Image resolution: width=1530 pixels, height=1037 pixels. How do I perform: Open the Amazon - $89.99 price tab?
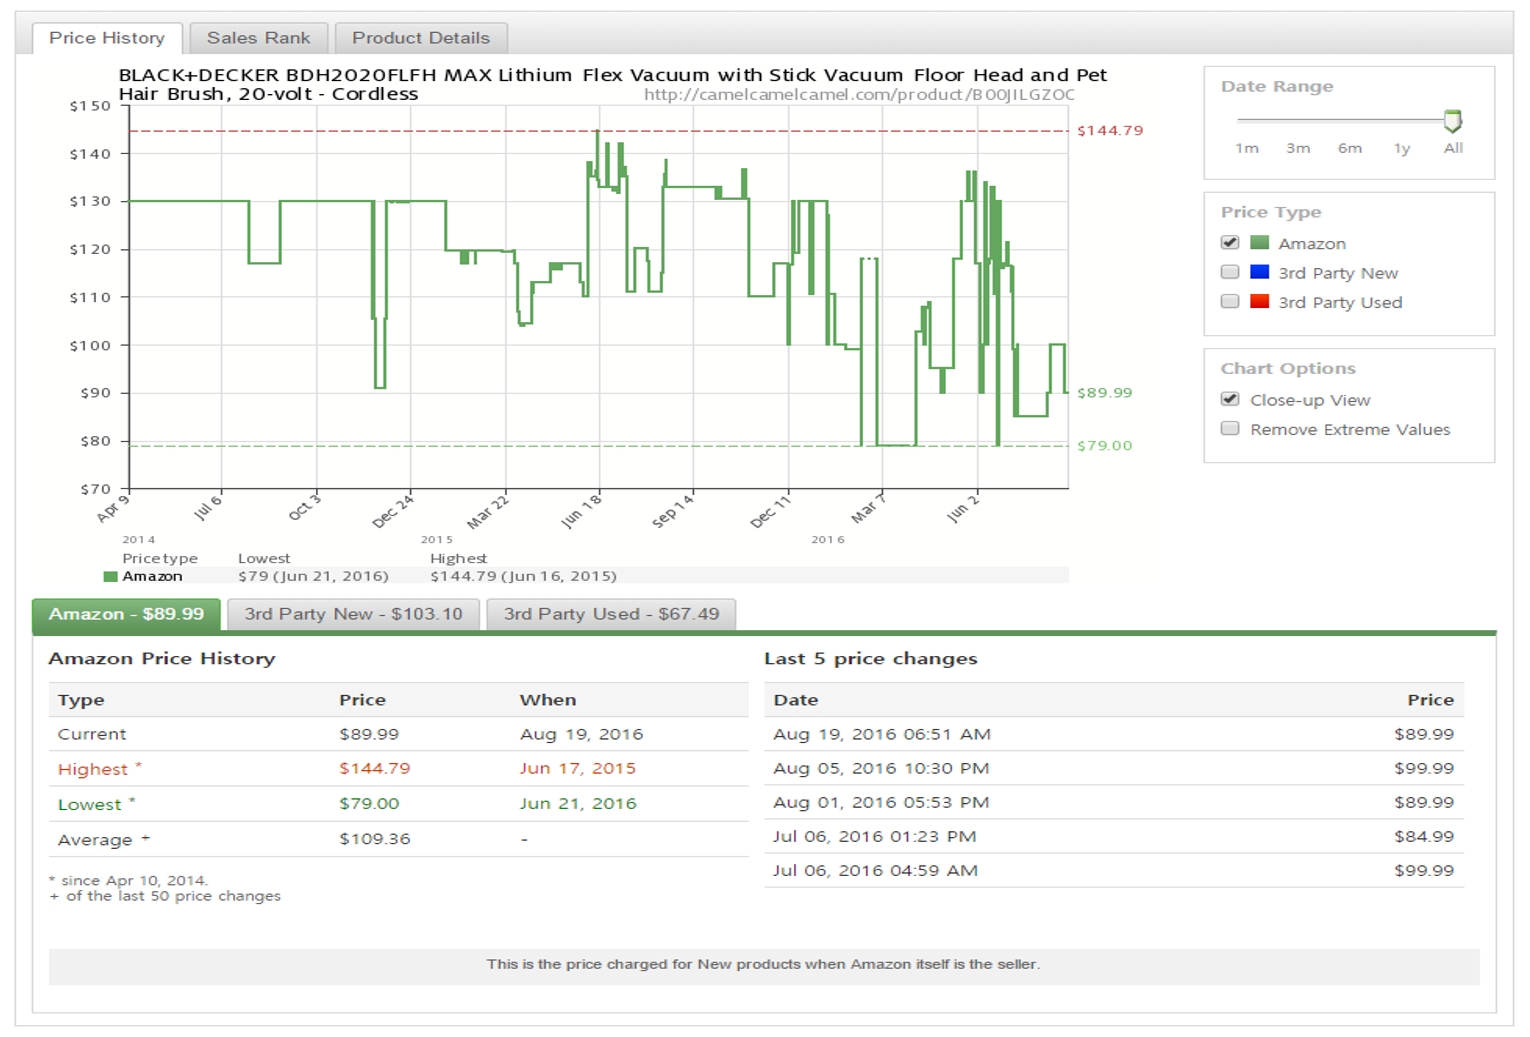[126, 614]
